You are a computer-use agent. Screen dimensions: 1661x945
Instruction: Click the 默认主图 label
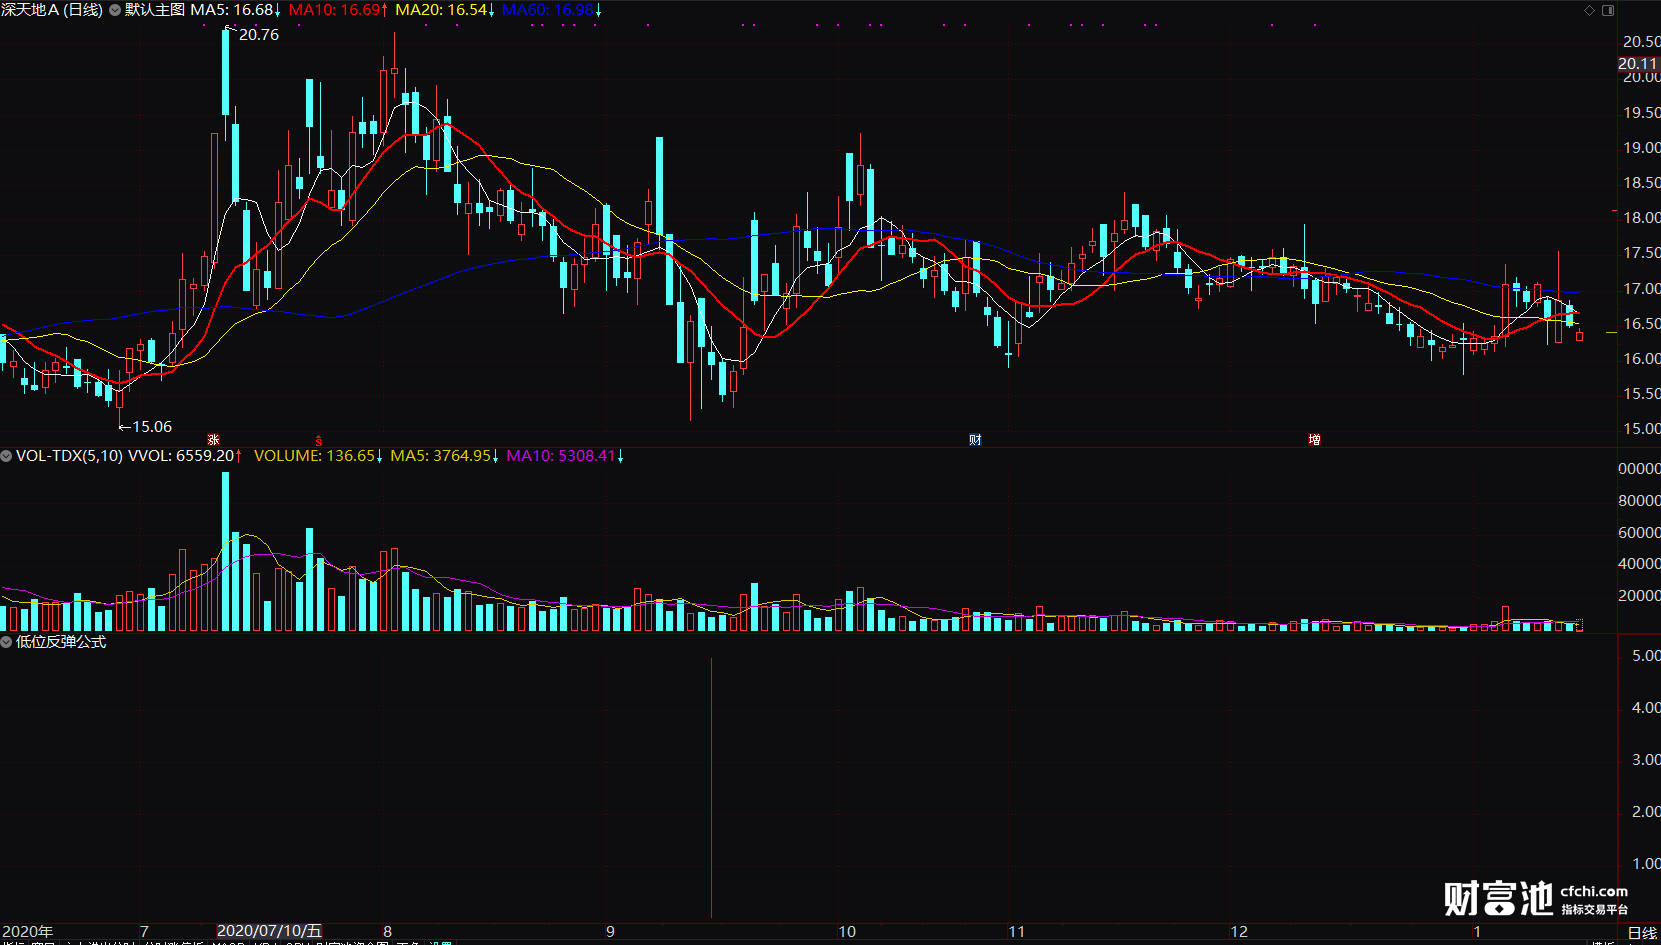pyautogui.click(x=155, y=10)
